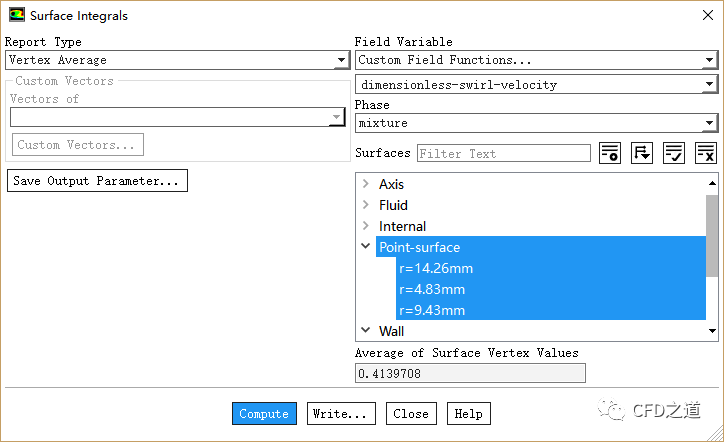724x442 pixels.
Task: Click Save Output Parameter... button
Action: 97,181
